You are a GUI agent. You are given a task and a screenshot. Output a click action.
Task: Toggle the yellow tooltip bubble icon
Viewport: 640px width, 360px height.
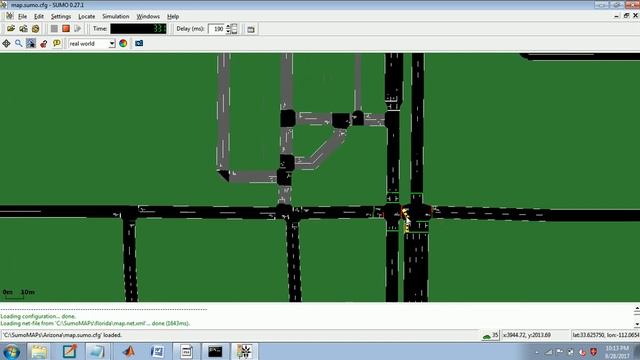tap(56, 43)
